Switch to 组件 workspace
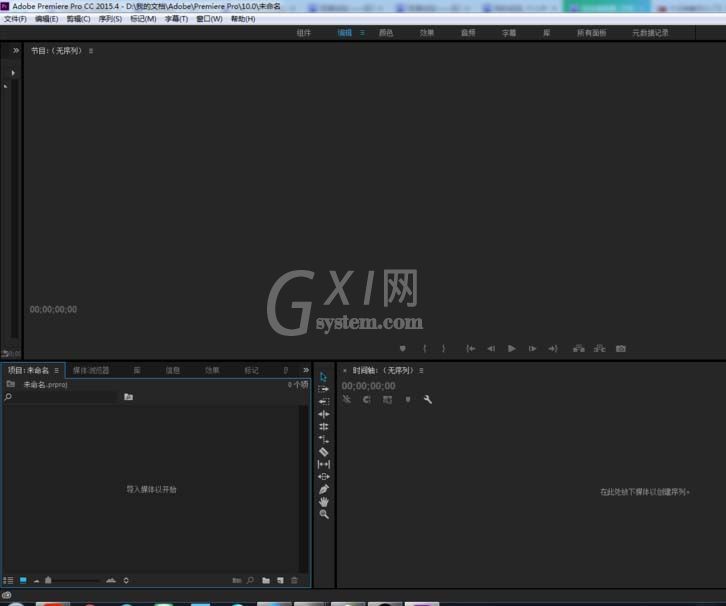The image size is (726, 606). click(x=304, y=33)
